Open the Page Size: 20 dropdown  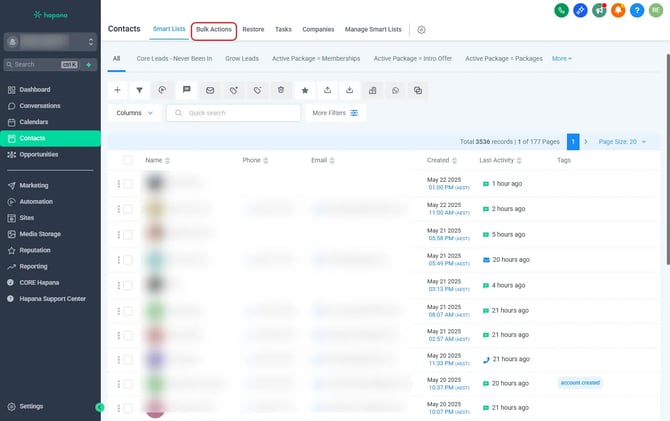pos(622,142)
